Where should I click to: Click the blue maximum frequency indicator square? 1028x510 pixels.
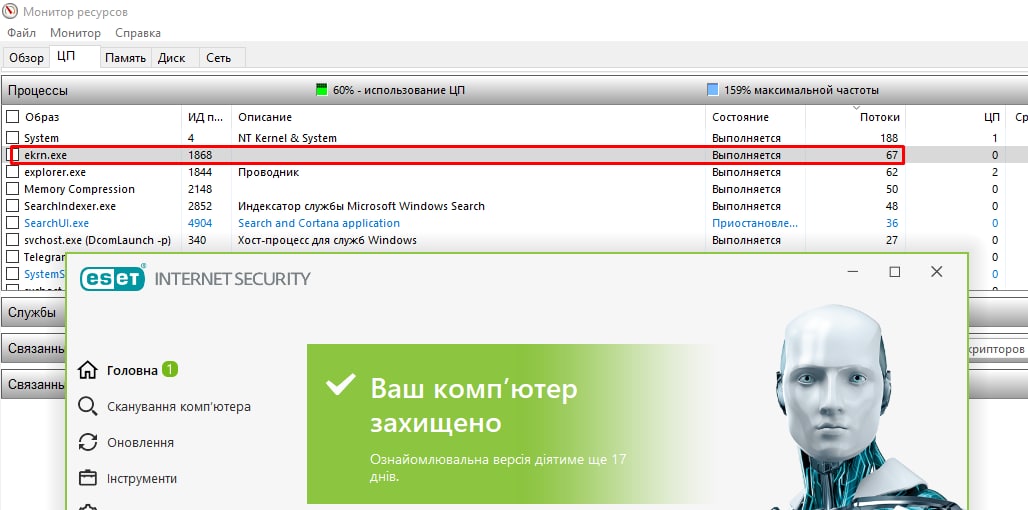(x=713, y=90)
